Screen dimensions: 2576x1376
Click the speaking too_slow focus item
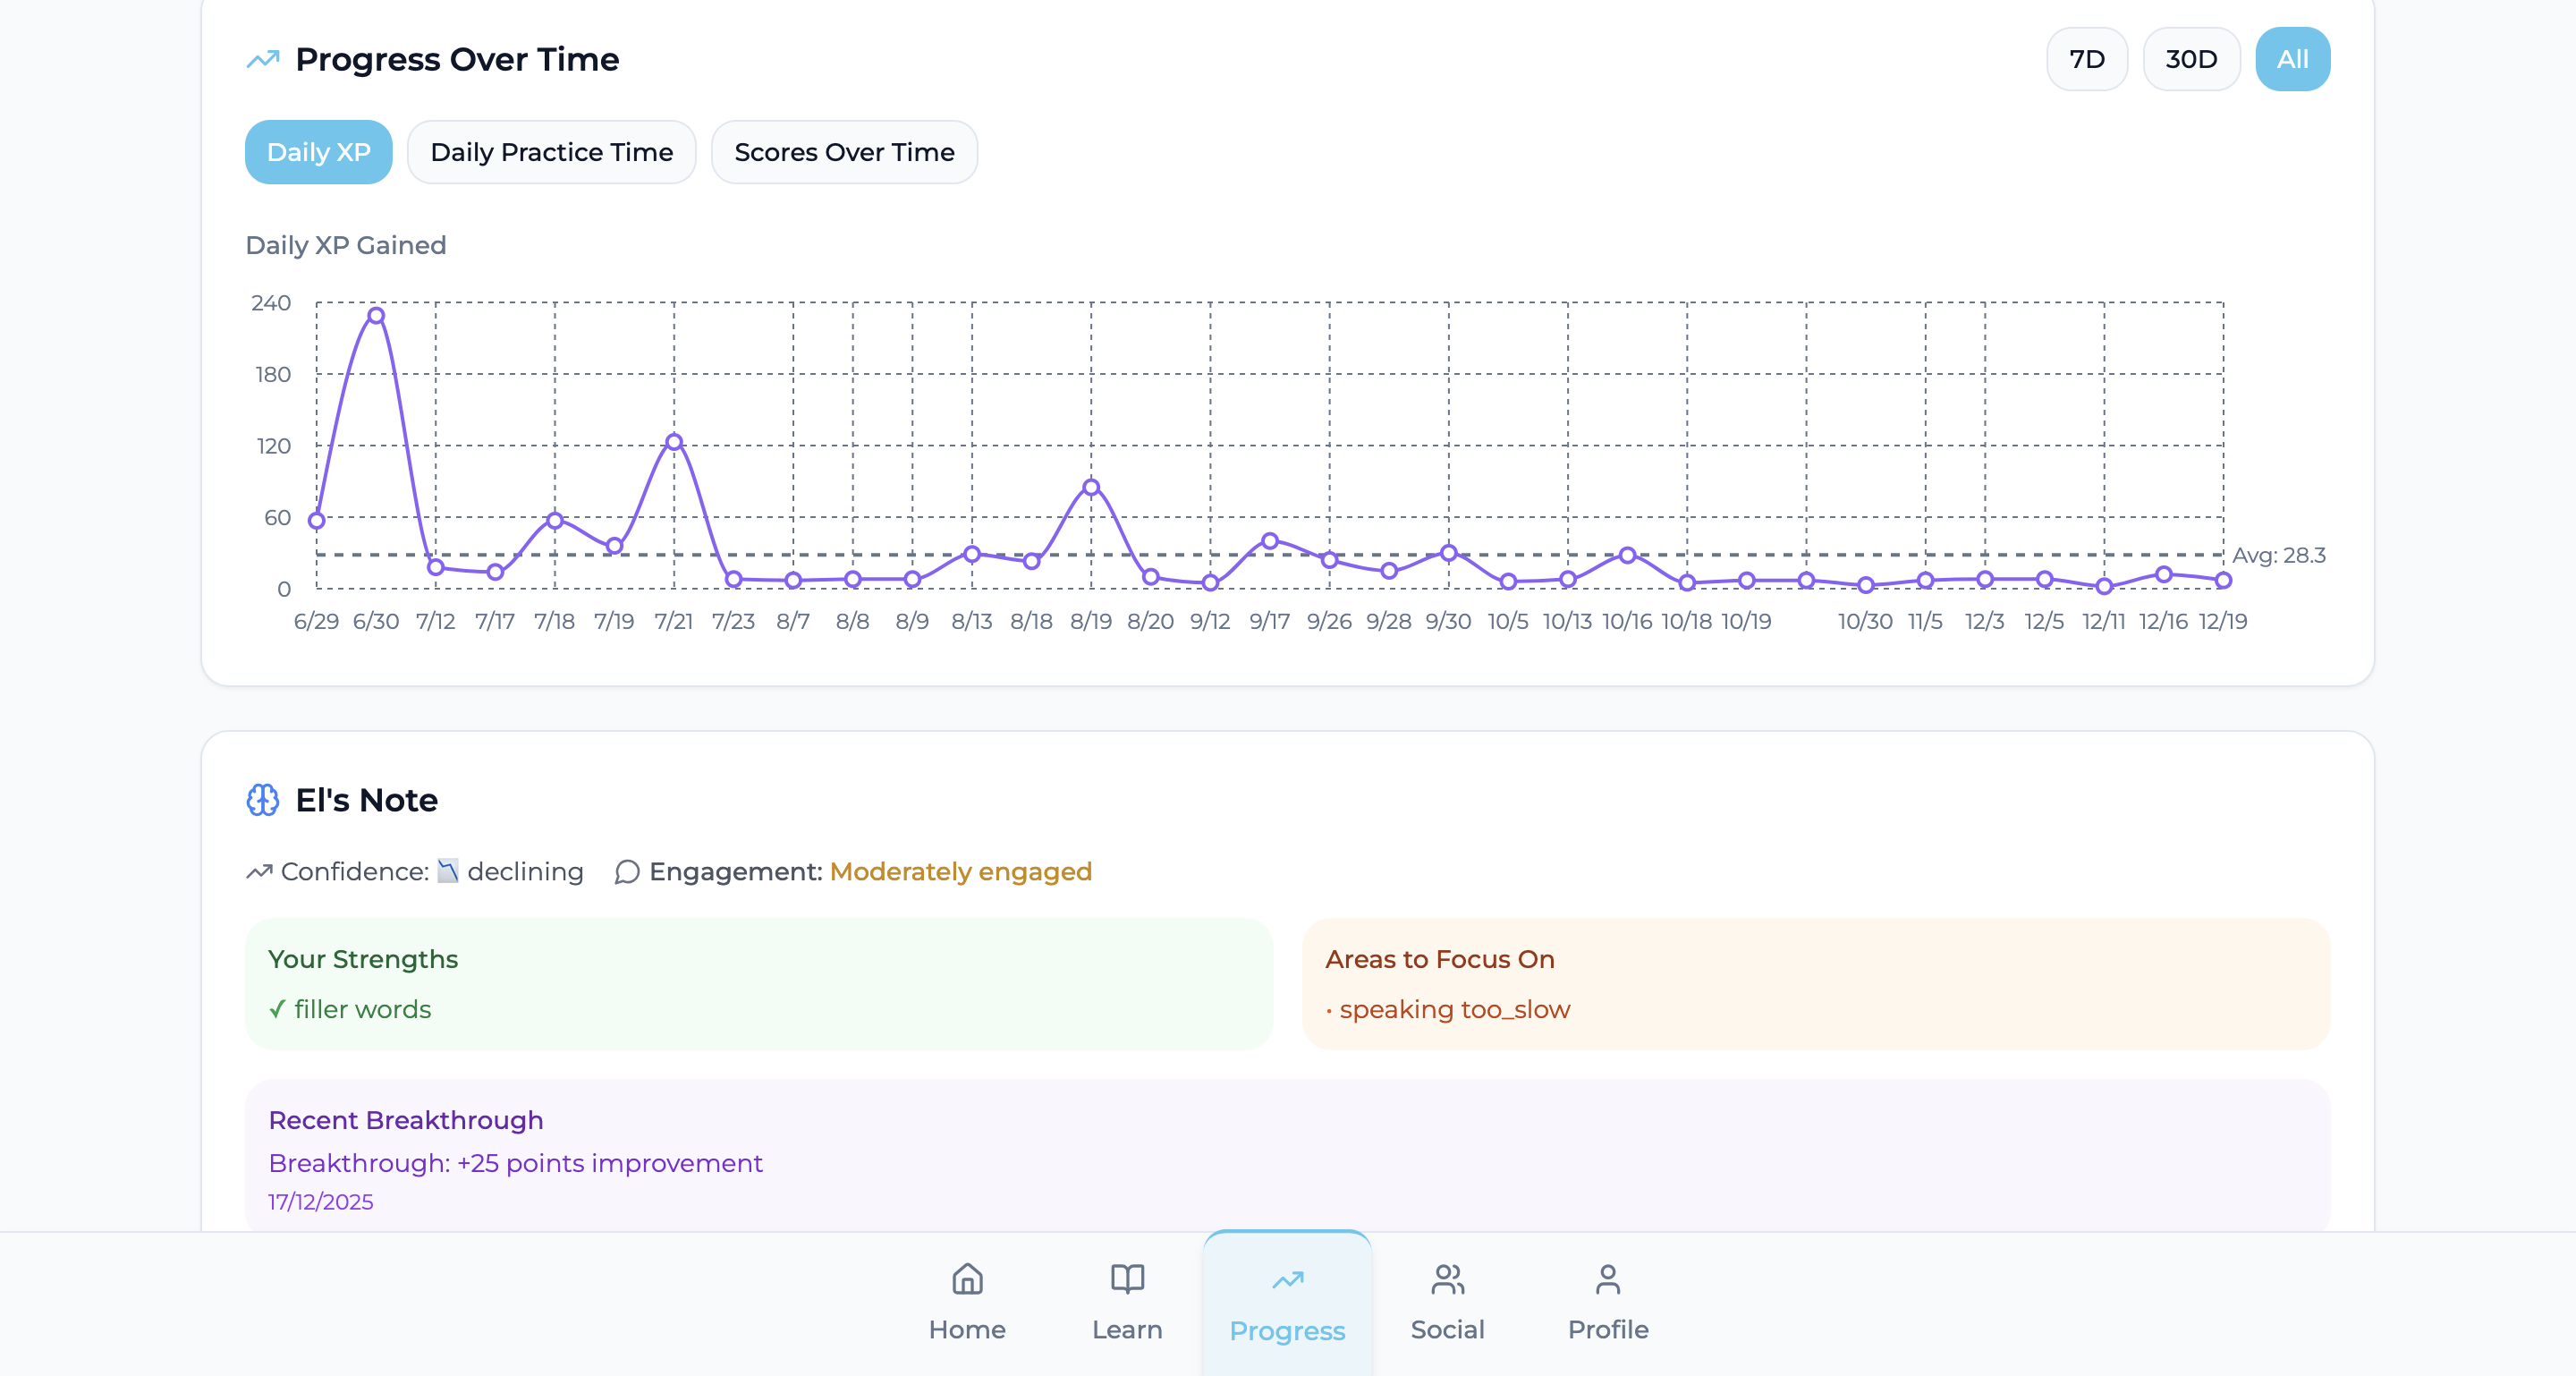(x=1454, y=1009)
